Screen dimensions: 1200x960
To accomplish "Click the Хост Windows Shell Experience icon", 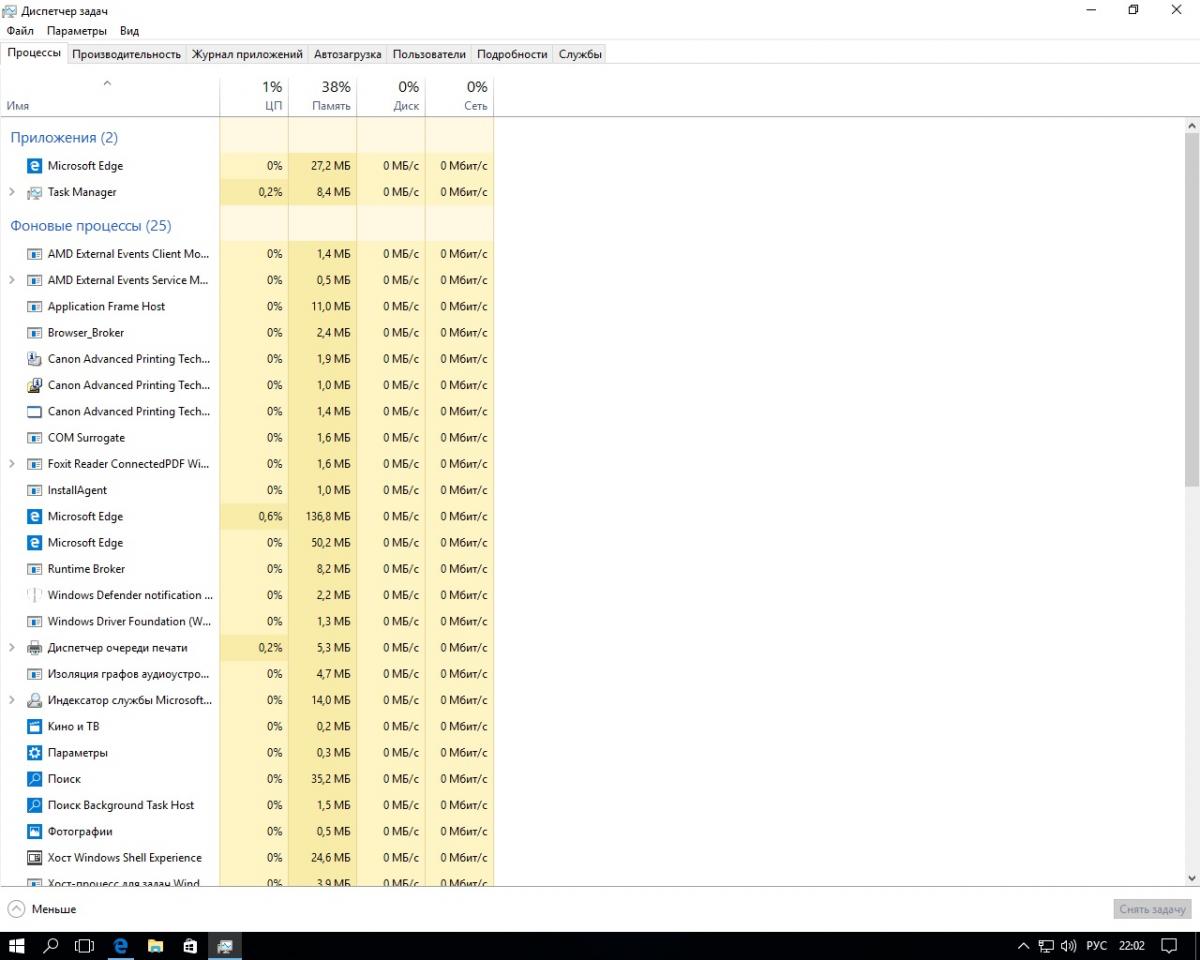I will click(x=34, y=858).
